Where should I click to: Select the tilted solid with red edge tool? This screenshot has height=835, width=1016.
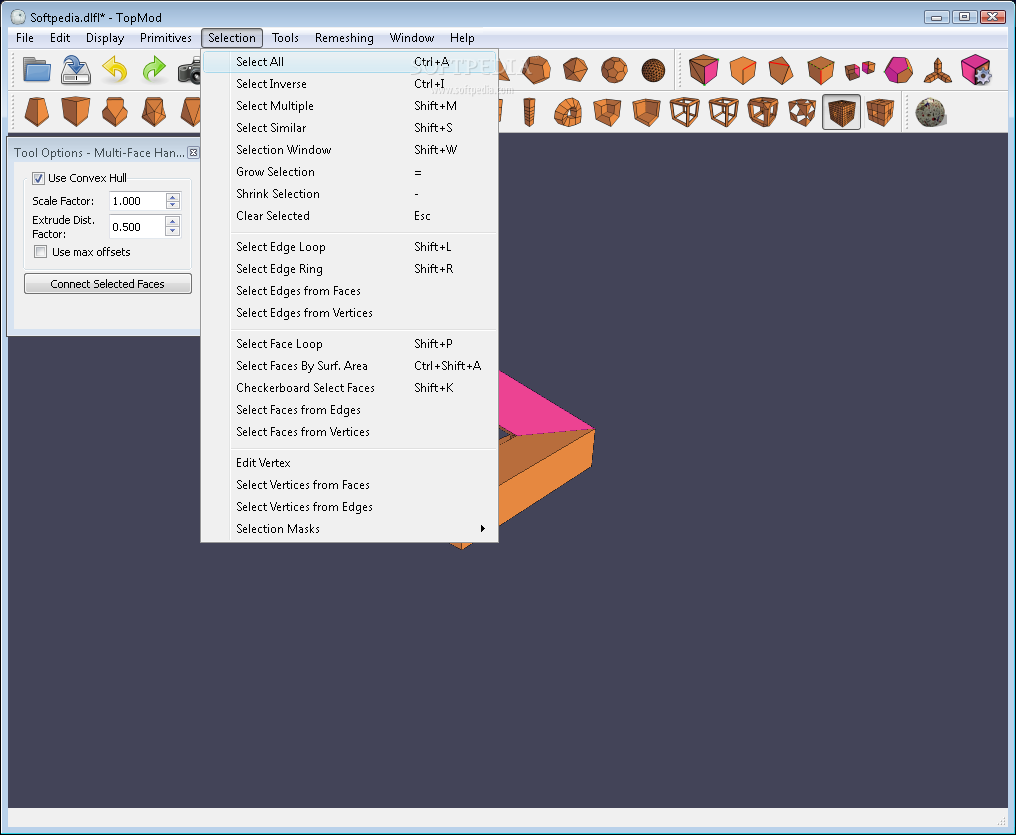tap(781, 70)
